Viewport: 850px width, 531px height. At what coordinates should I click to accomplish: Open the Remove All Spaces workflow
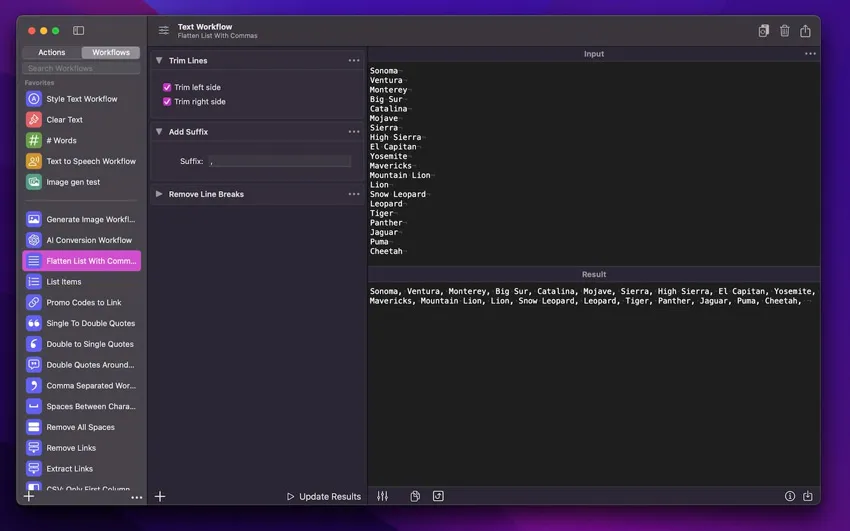[x=80, y=427]
